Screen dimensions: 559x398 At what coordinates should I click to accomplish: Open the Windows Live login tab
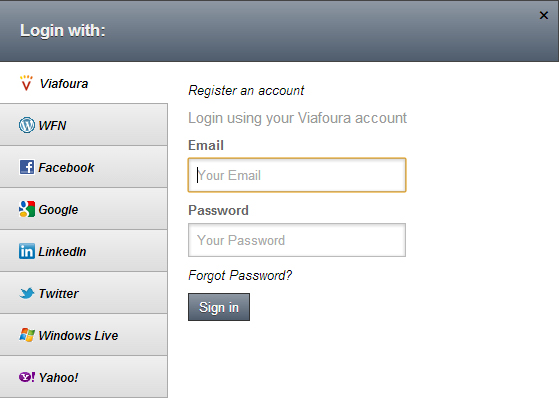point(83,335)
